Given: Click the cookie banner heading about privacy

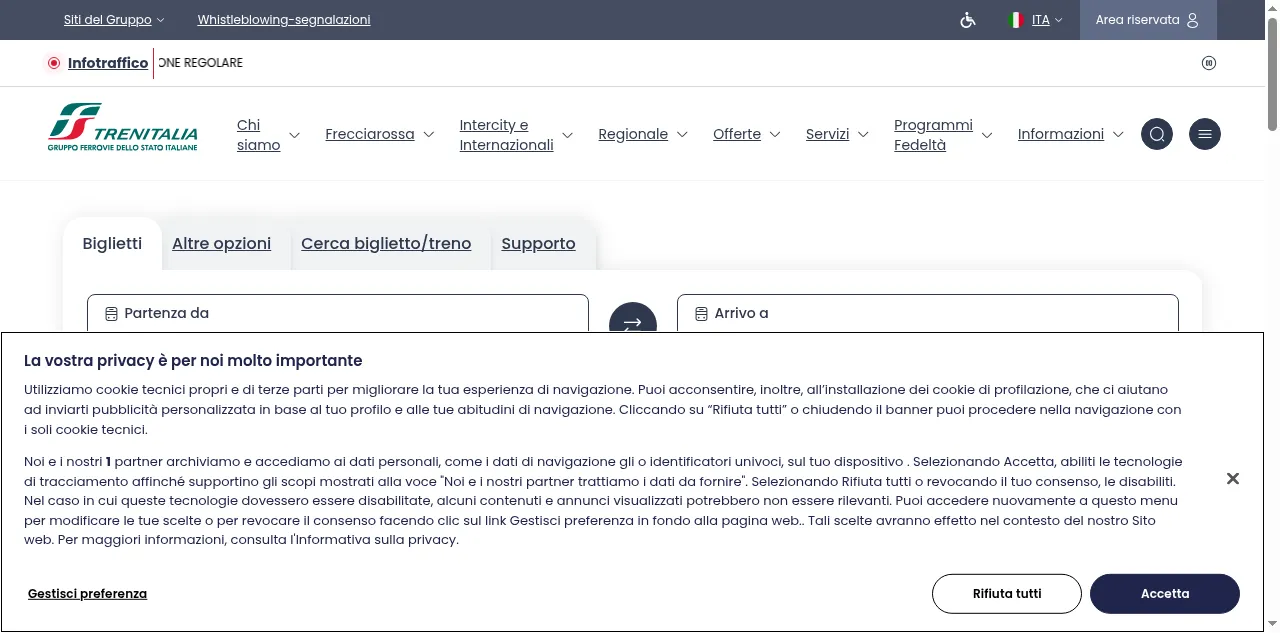Looking at the screenshot, I should click(193, 360).
